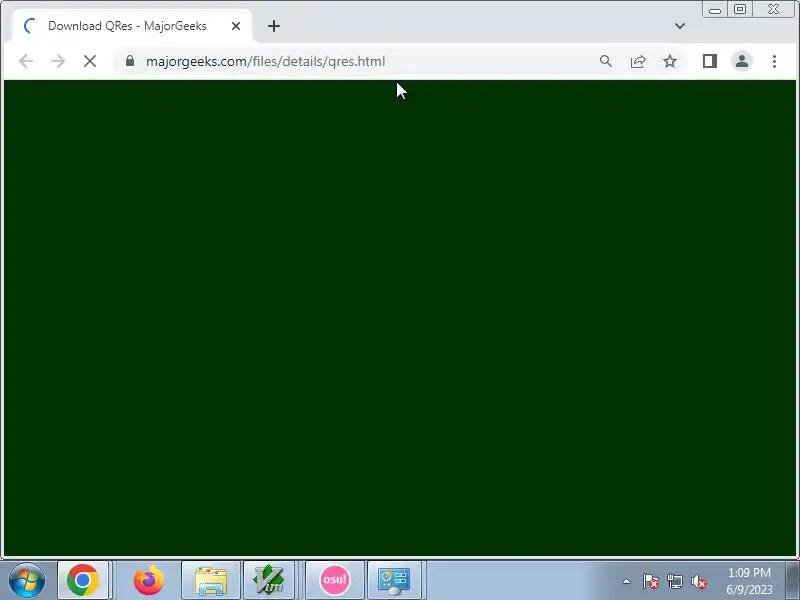Launch Vim from the taskbar
The width and height of the screenshot is (800, 600).
(x=269, y=580)
